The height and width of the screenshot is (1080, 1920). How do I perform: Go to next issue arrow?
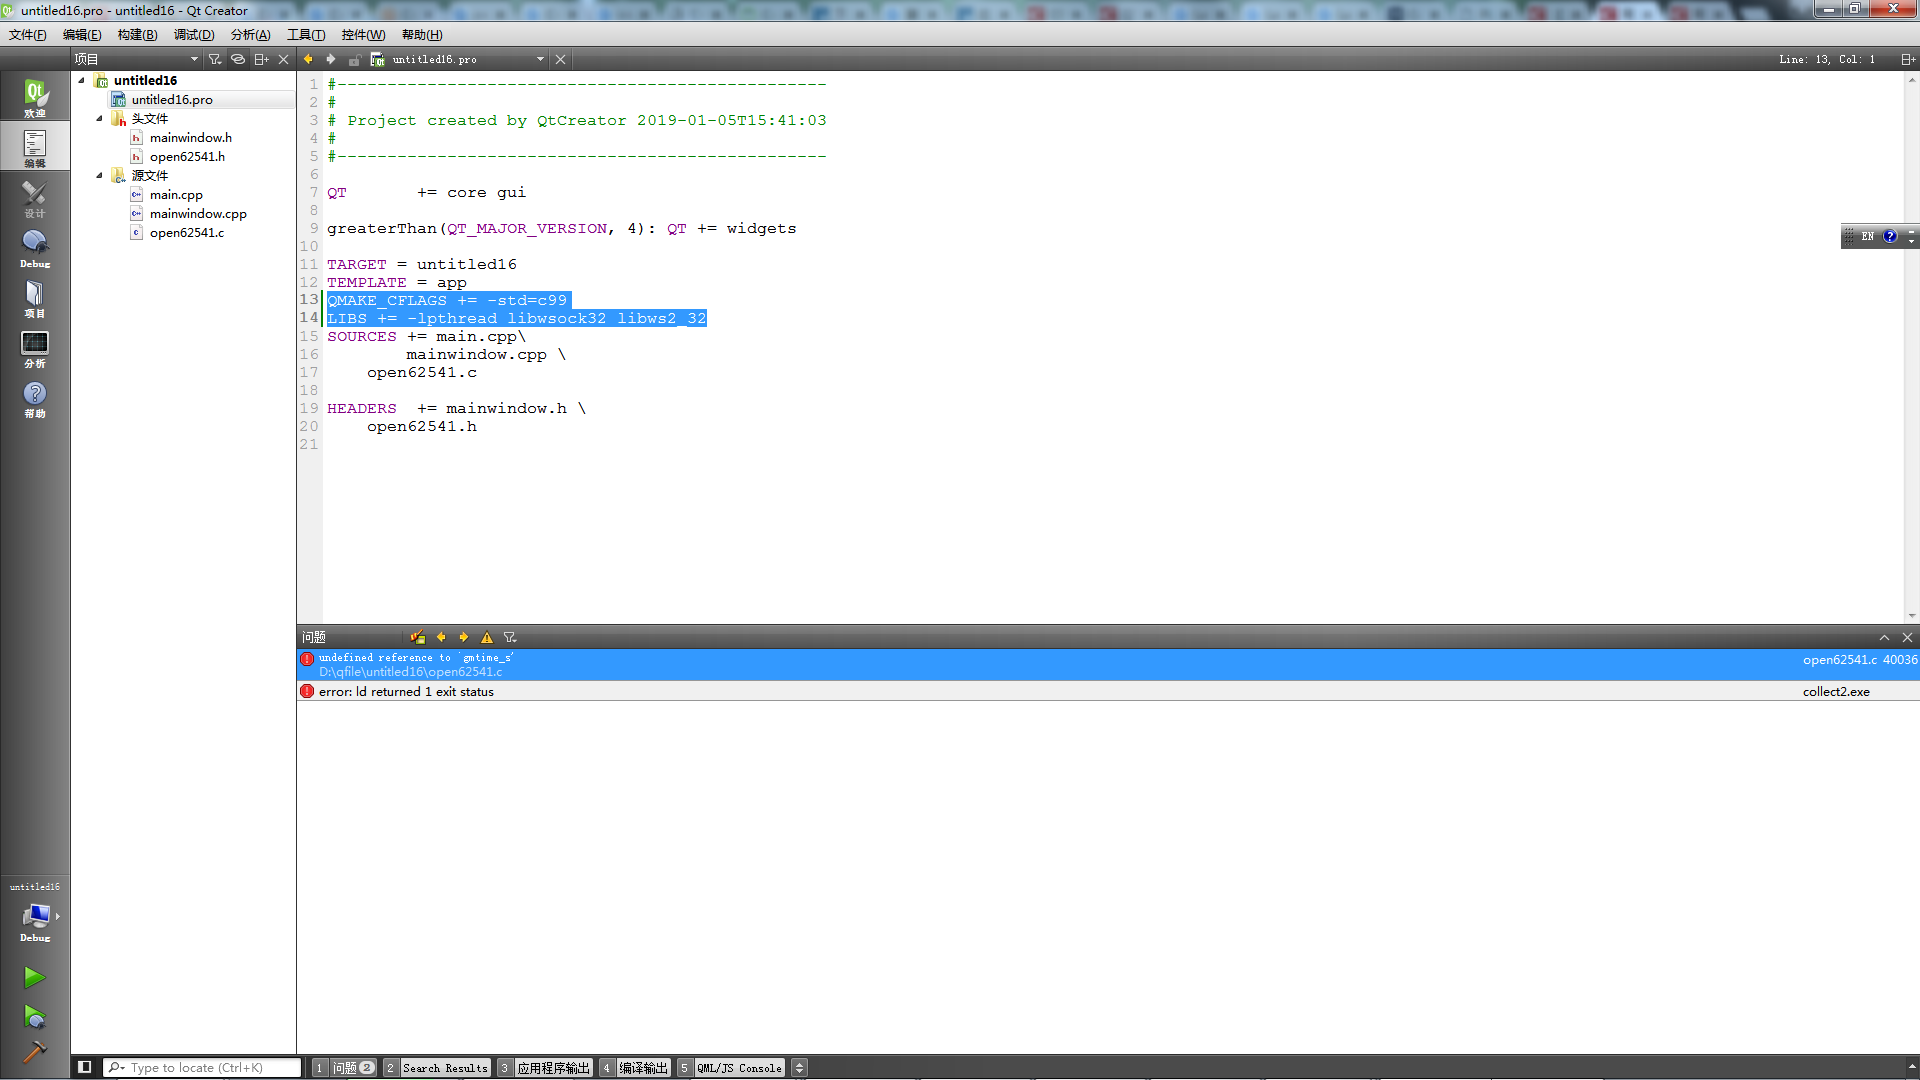pos(464,637)
